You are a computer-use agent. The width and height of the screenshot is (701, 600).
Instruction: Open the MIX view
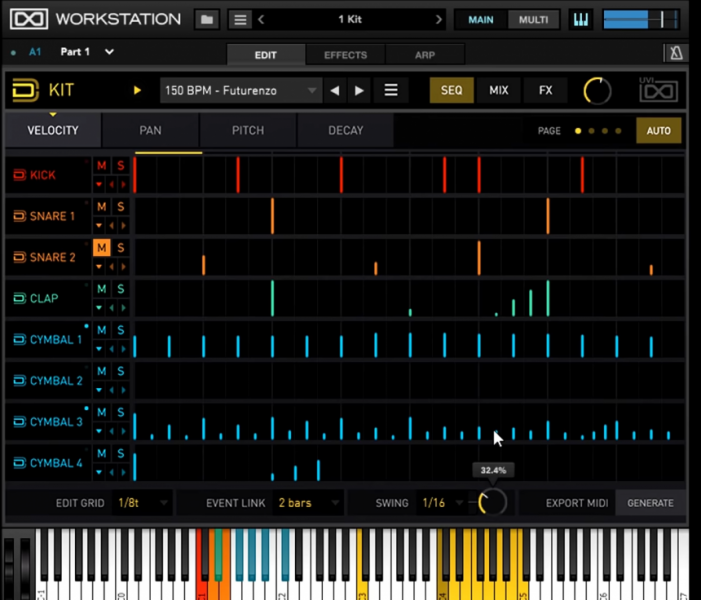coord(498,90)
